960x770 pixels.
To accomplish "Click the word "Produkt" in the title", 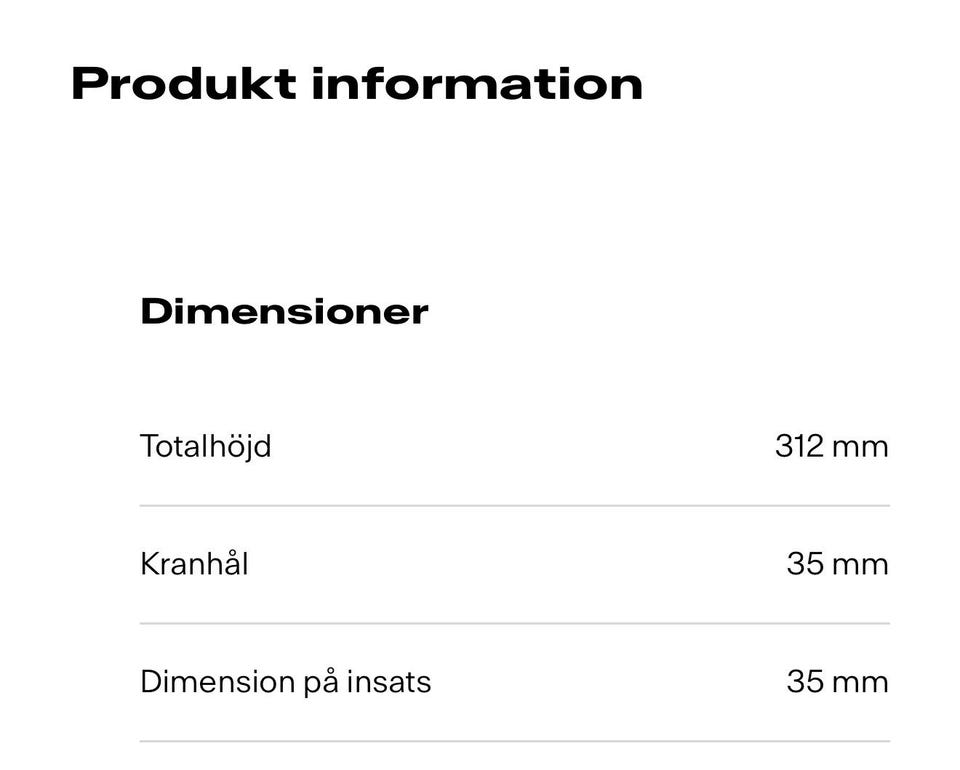I will pos(184,84).
